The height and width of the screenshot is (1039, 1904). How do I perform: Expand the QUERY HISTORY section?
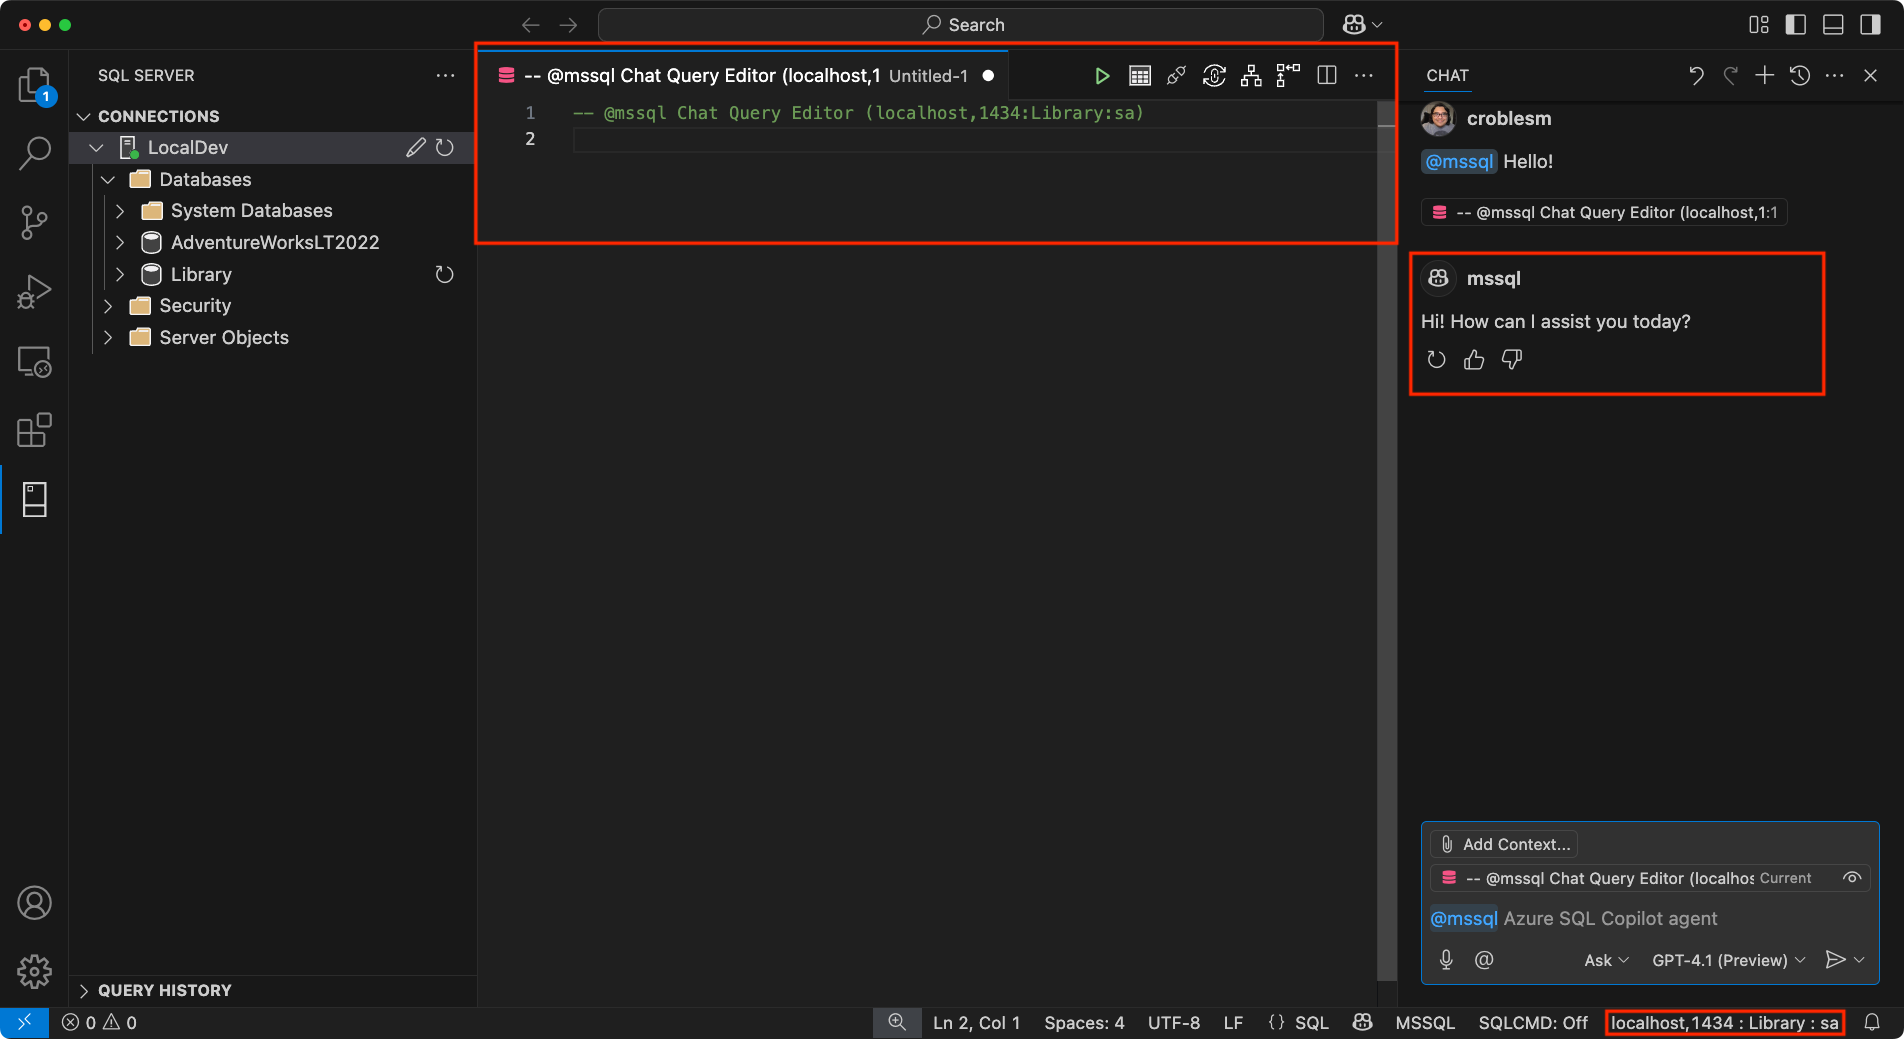click(x=84, y=991)
